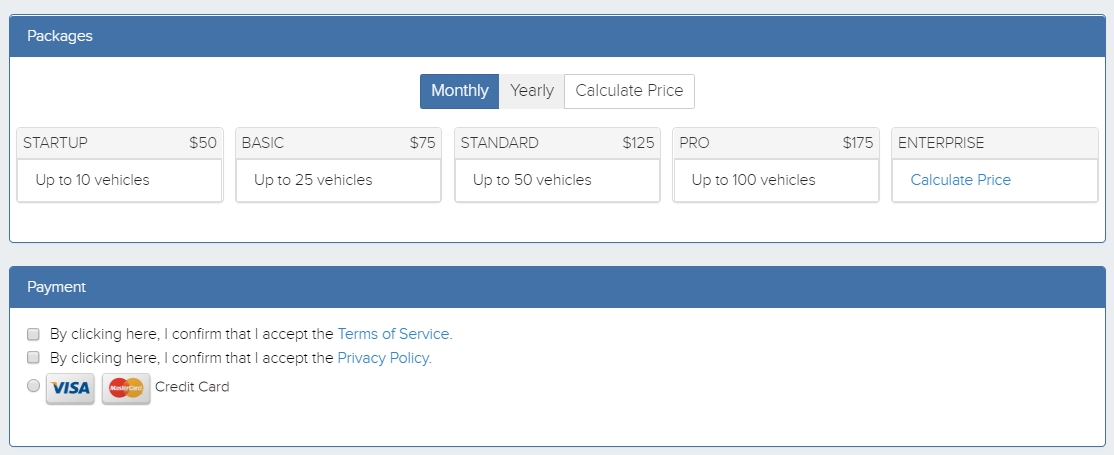Check the Terms of Service acceptance box

point(33,334)
